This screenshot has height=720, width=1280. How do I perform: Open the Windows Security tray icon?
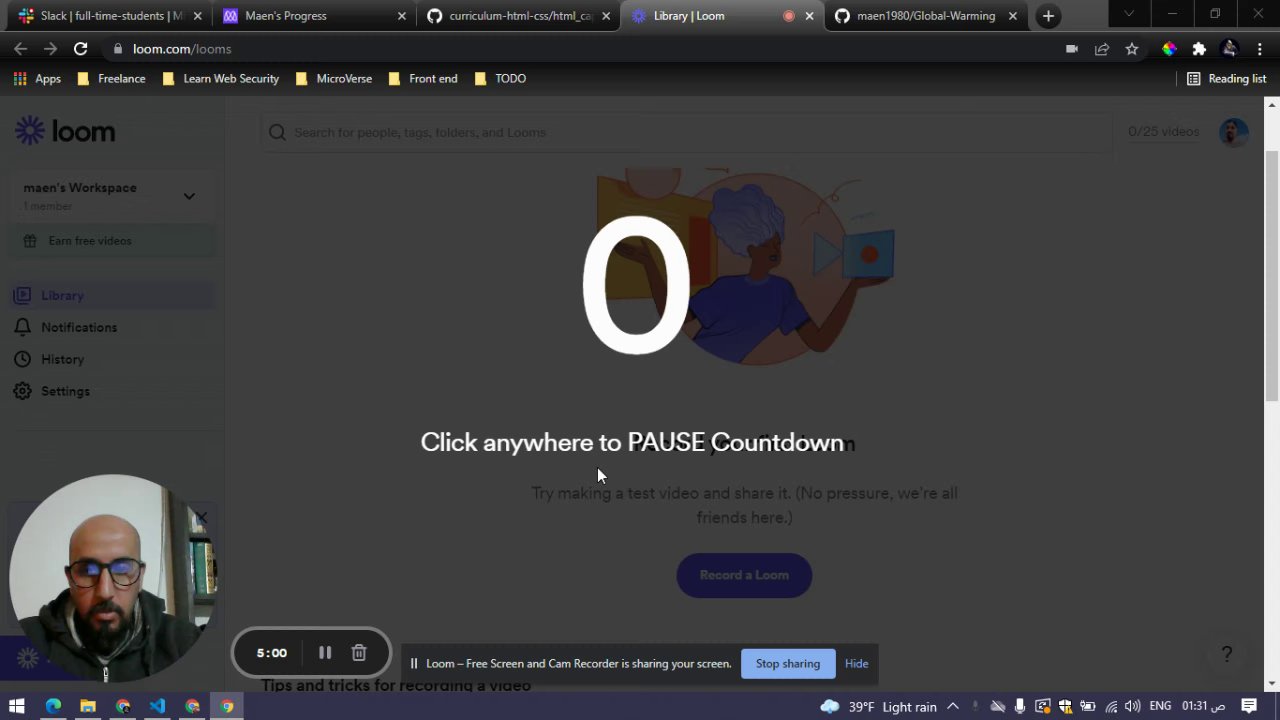pos(1065,706)
